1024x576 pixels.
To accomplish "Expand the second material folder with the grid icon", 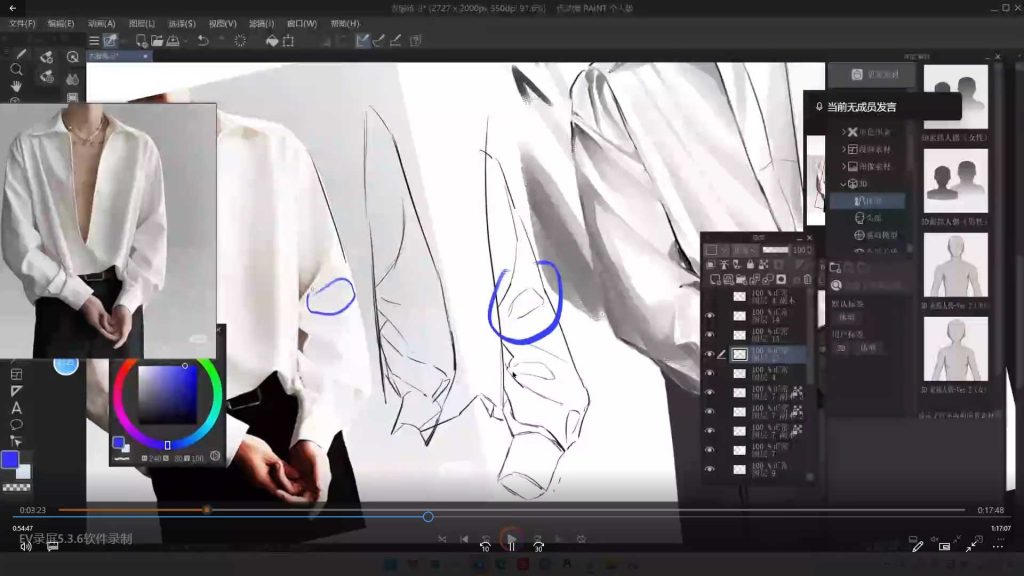I will click(x=843, y=150).
